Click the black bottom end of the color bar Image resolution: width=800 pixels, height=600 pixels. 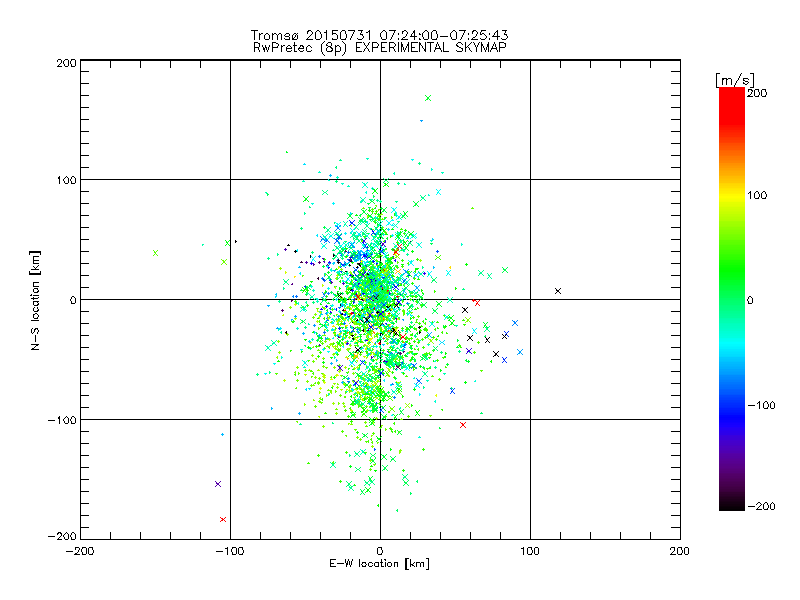732,505
